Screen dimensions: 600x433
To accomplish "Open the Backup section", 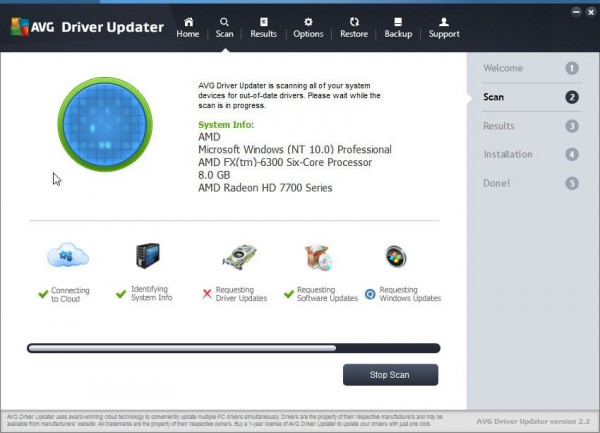I will [398, 28].
